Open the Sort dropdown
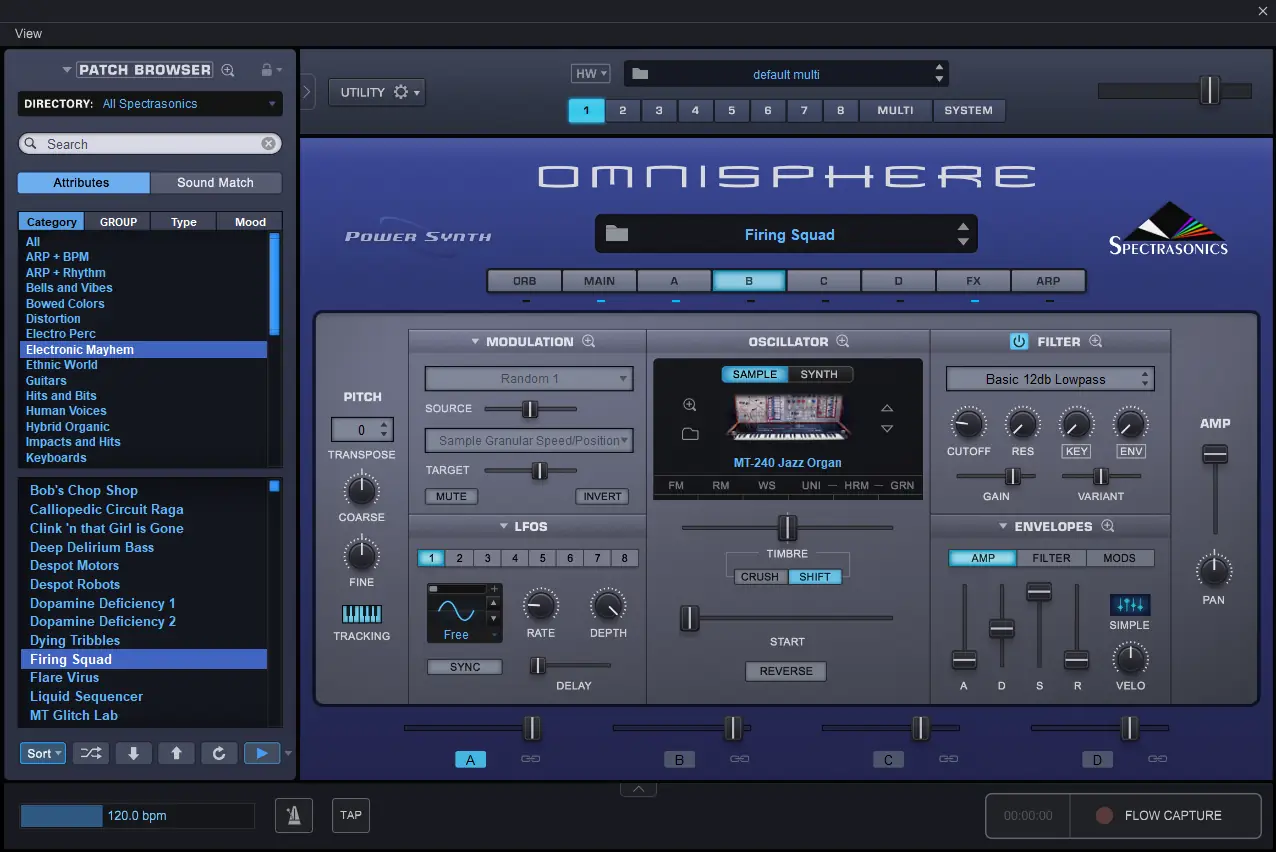The height and width of the screenshot is (852, 1276). click(43, 753)
